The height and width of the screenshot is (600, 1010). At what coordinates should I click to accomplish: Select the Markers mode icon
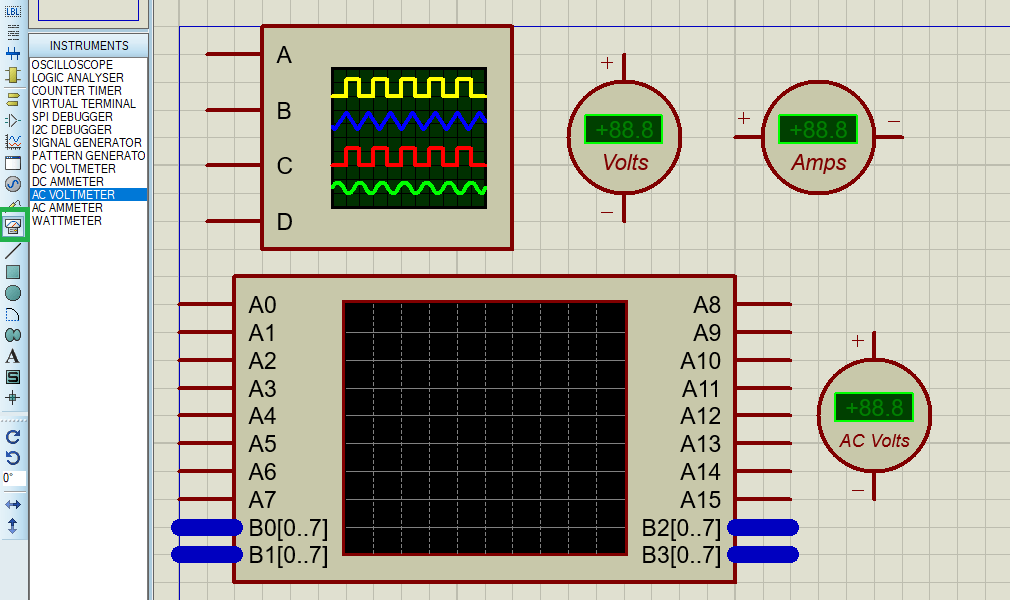pos(13,398)
